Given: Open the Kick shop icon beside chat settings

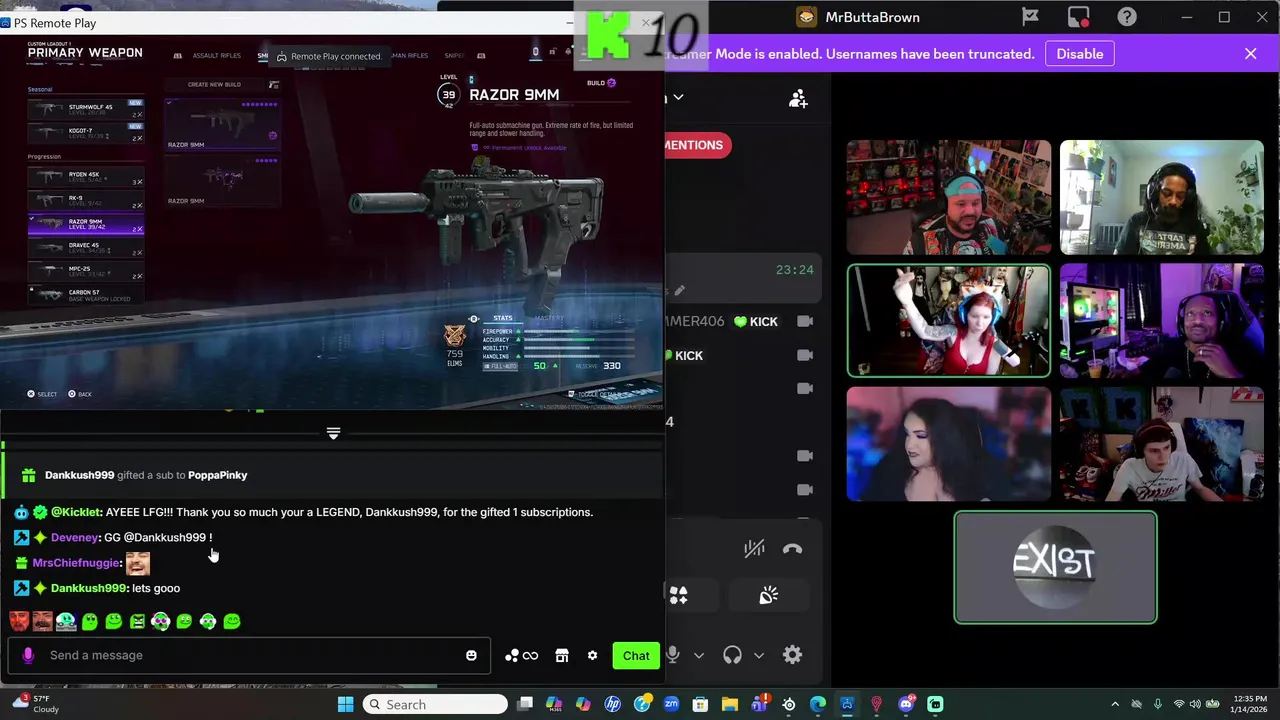Looking at the screenshot, I should [562, 655].
